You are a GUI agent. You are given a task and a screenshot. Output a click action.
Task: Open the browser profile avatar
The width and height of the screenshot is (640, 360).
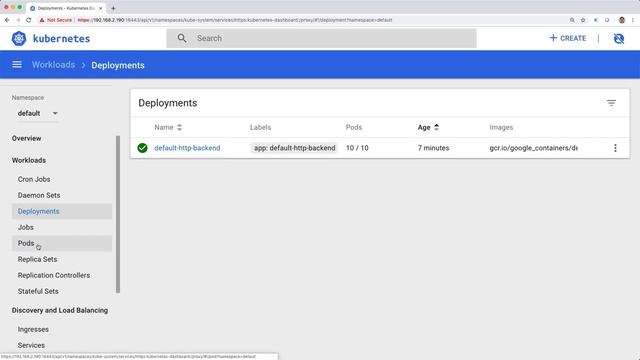click(x=622, y=20)
